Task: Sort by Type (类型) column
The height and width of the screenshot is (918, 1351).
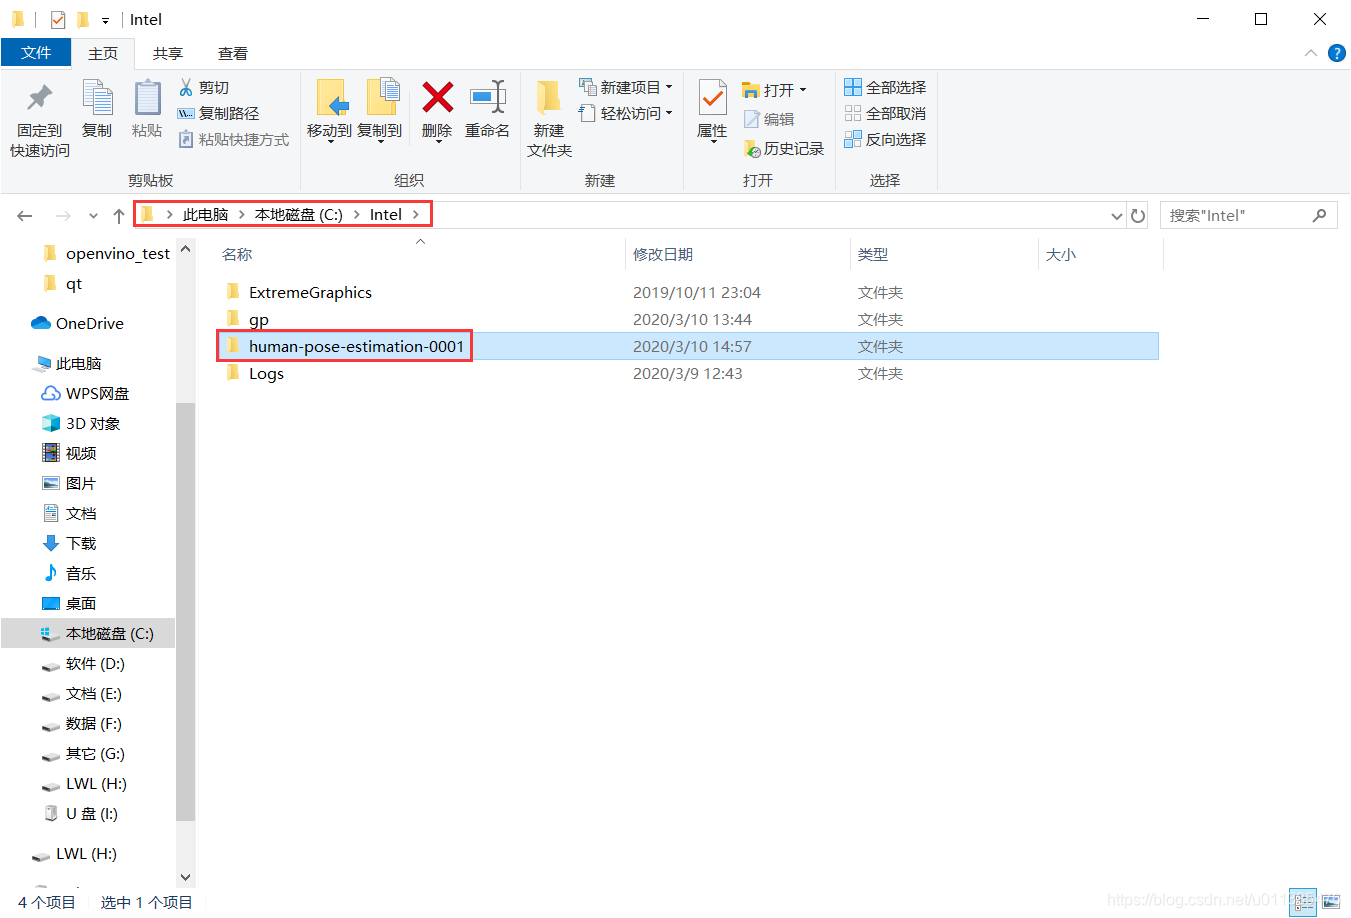Action: [873, 255]
